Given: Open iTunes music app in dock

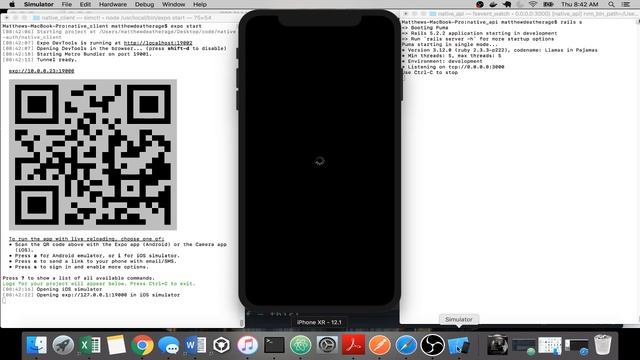Looking at the screenshot, I should (248, 345).
